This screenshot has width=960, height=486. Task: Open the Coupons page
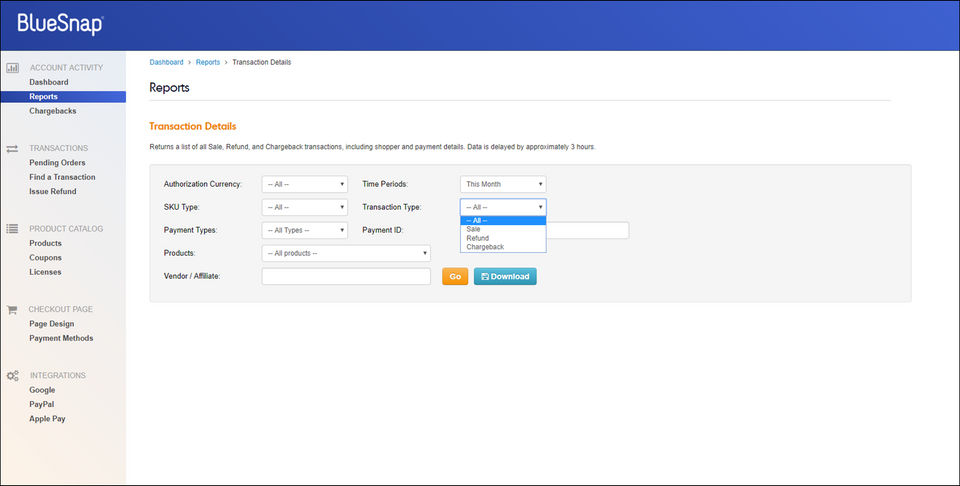pos(45,258)
